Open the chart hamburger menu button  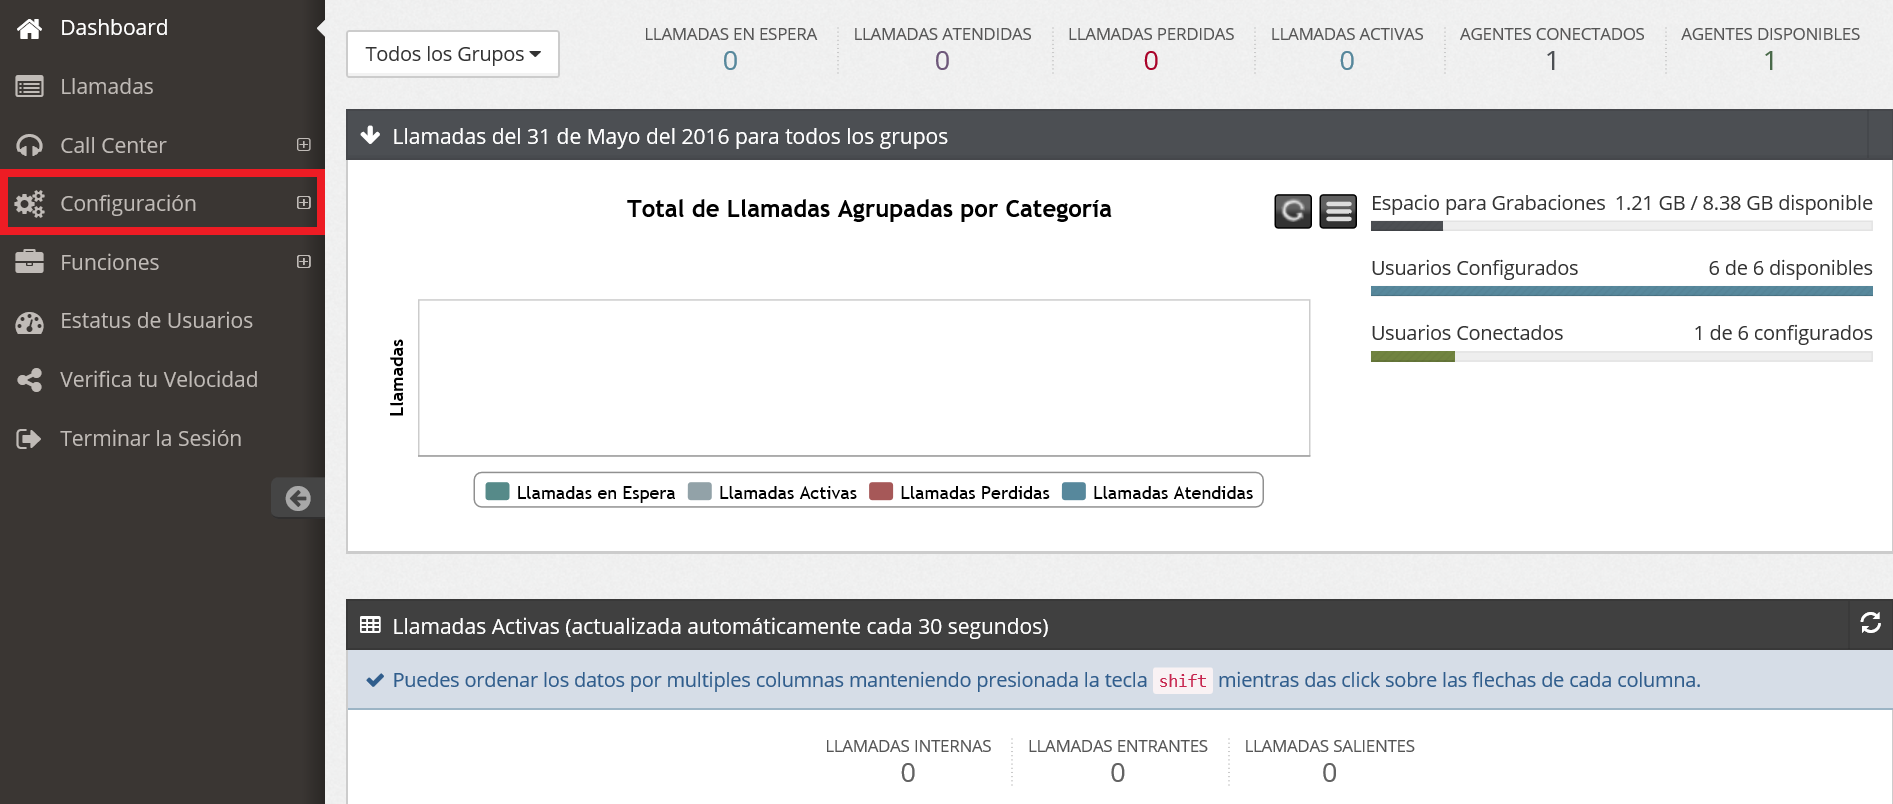[1338, 211]
